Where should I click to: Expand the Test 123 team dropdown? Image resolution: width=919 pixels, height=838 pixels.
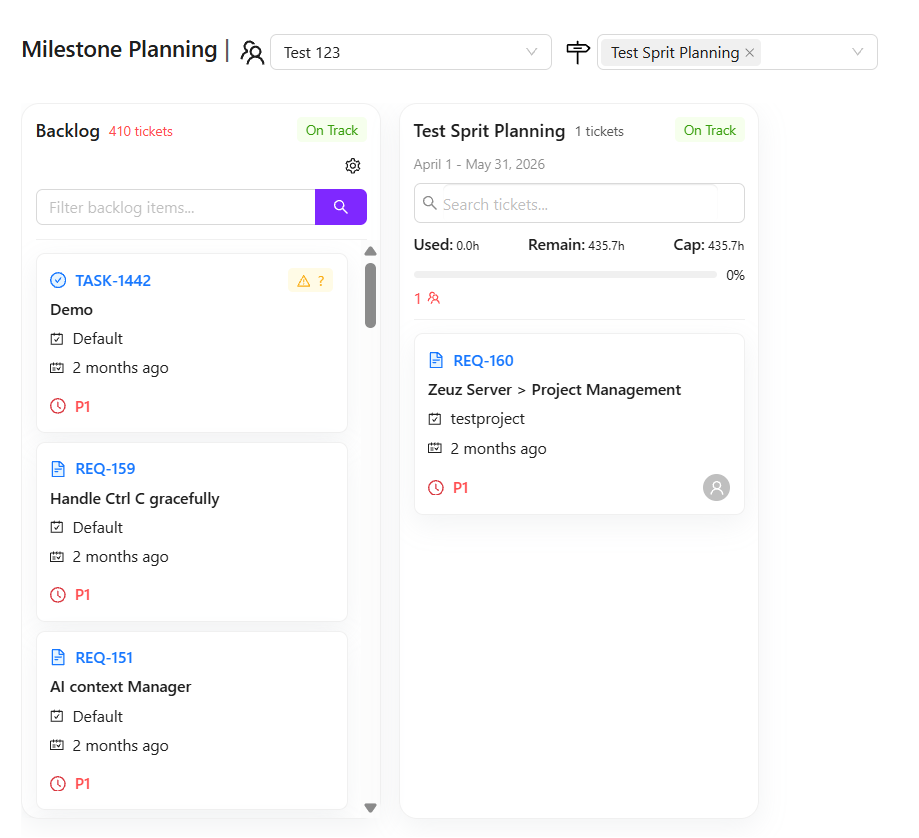pyautogui.click(x=532, y=52)
